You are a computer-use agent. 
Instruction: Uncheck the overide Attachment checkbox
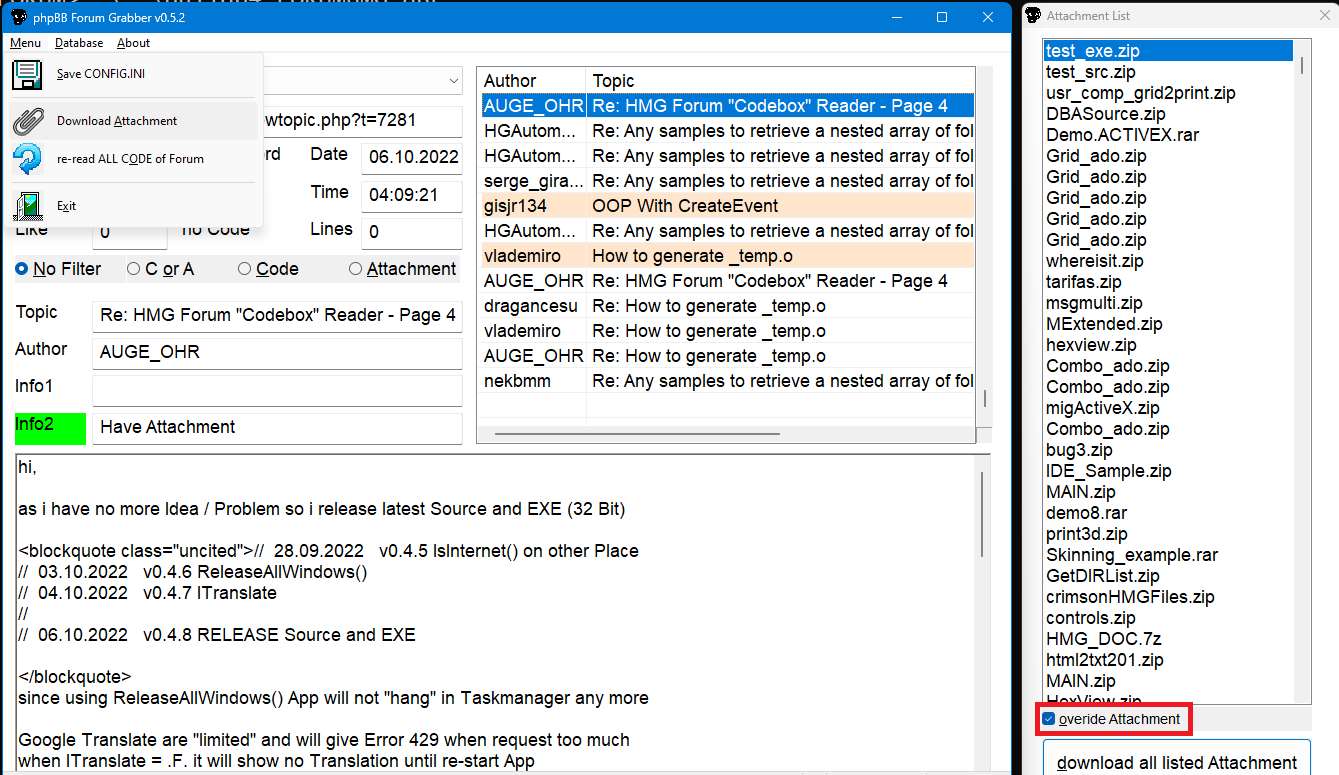pyautogui.click(x=1048, y=719)
